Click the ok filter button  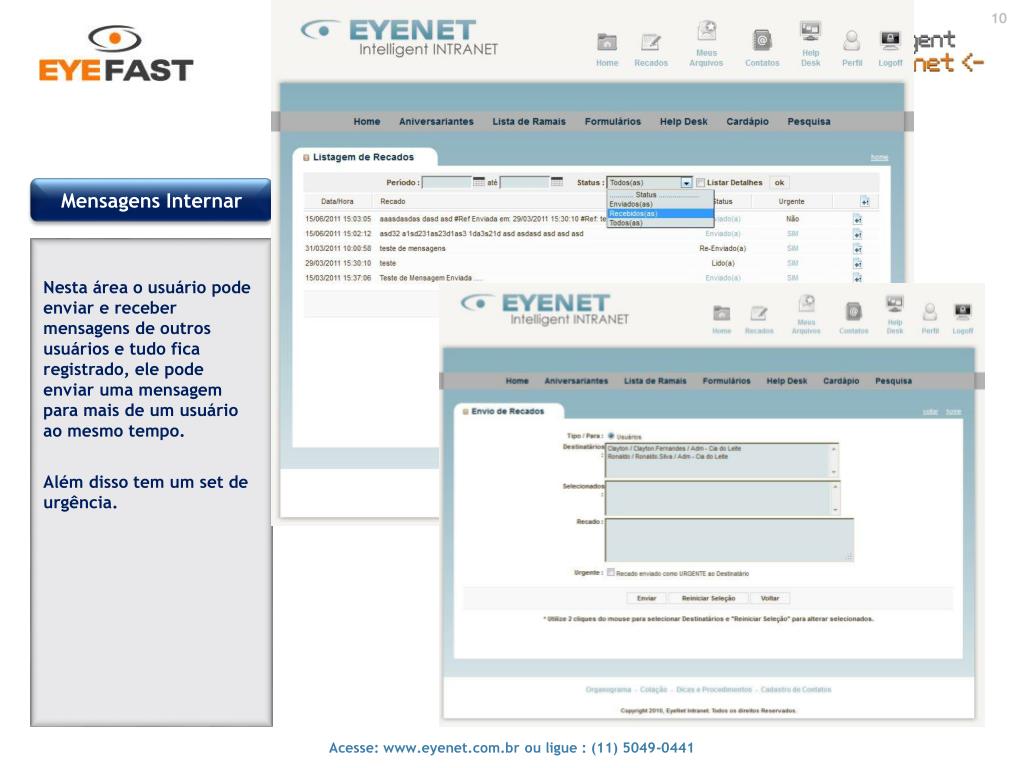coord(779,183)
